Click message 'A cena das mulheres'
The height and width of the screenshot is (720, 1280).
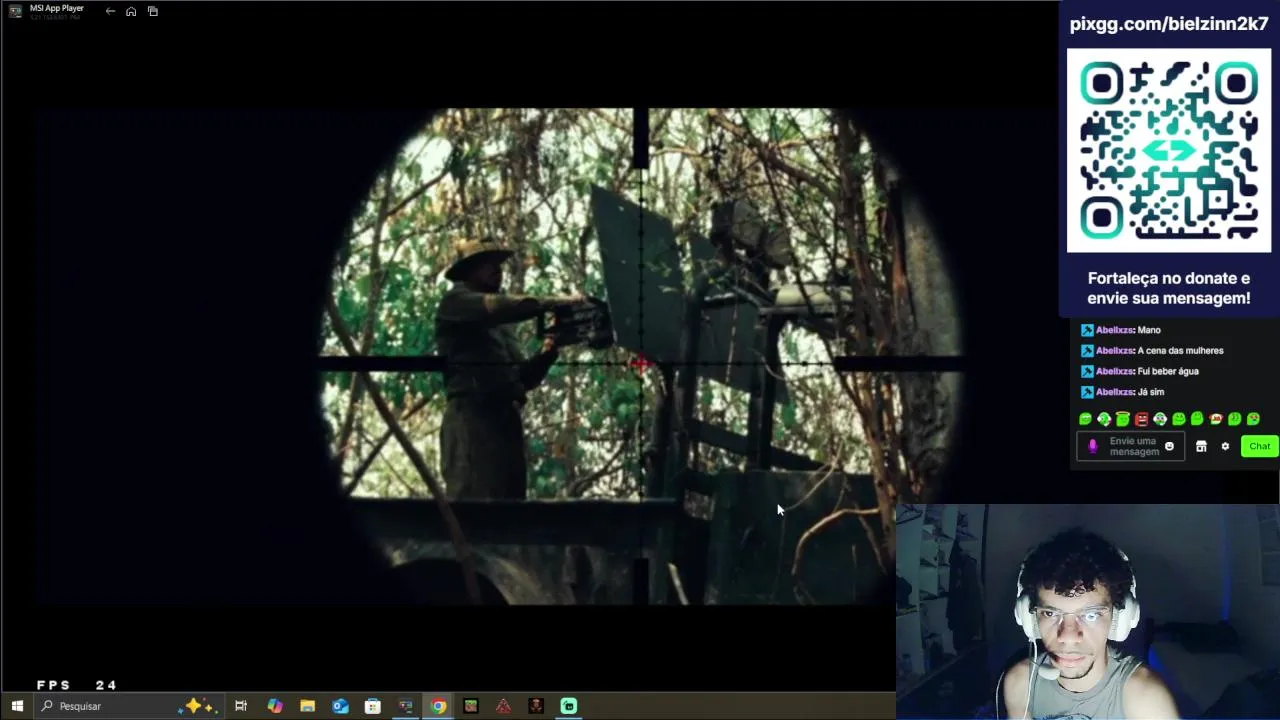point(1180,351)
